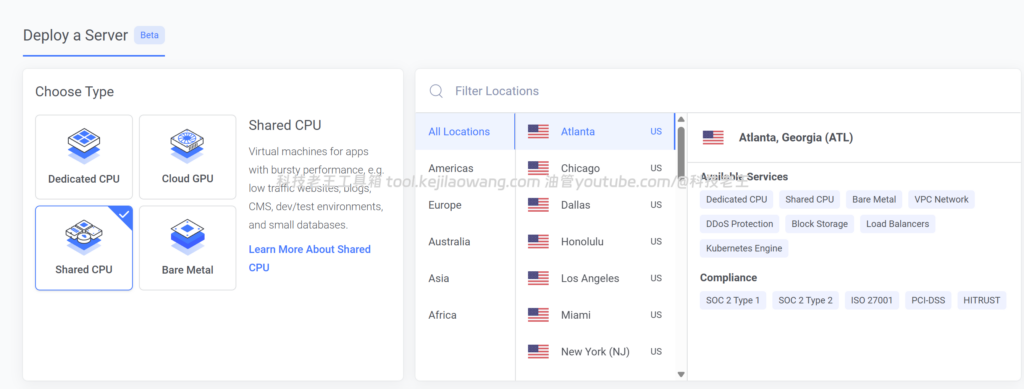Click the VPC Network service tag
1024x389 pixels.
point(942,200)
